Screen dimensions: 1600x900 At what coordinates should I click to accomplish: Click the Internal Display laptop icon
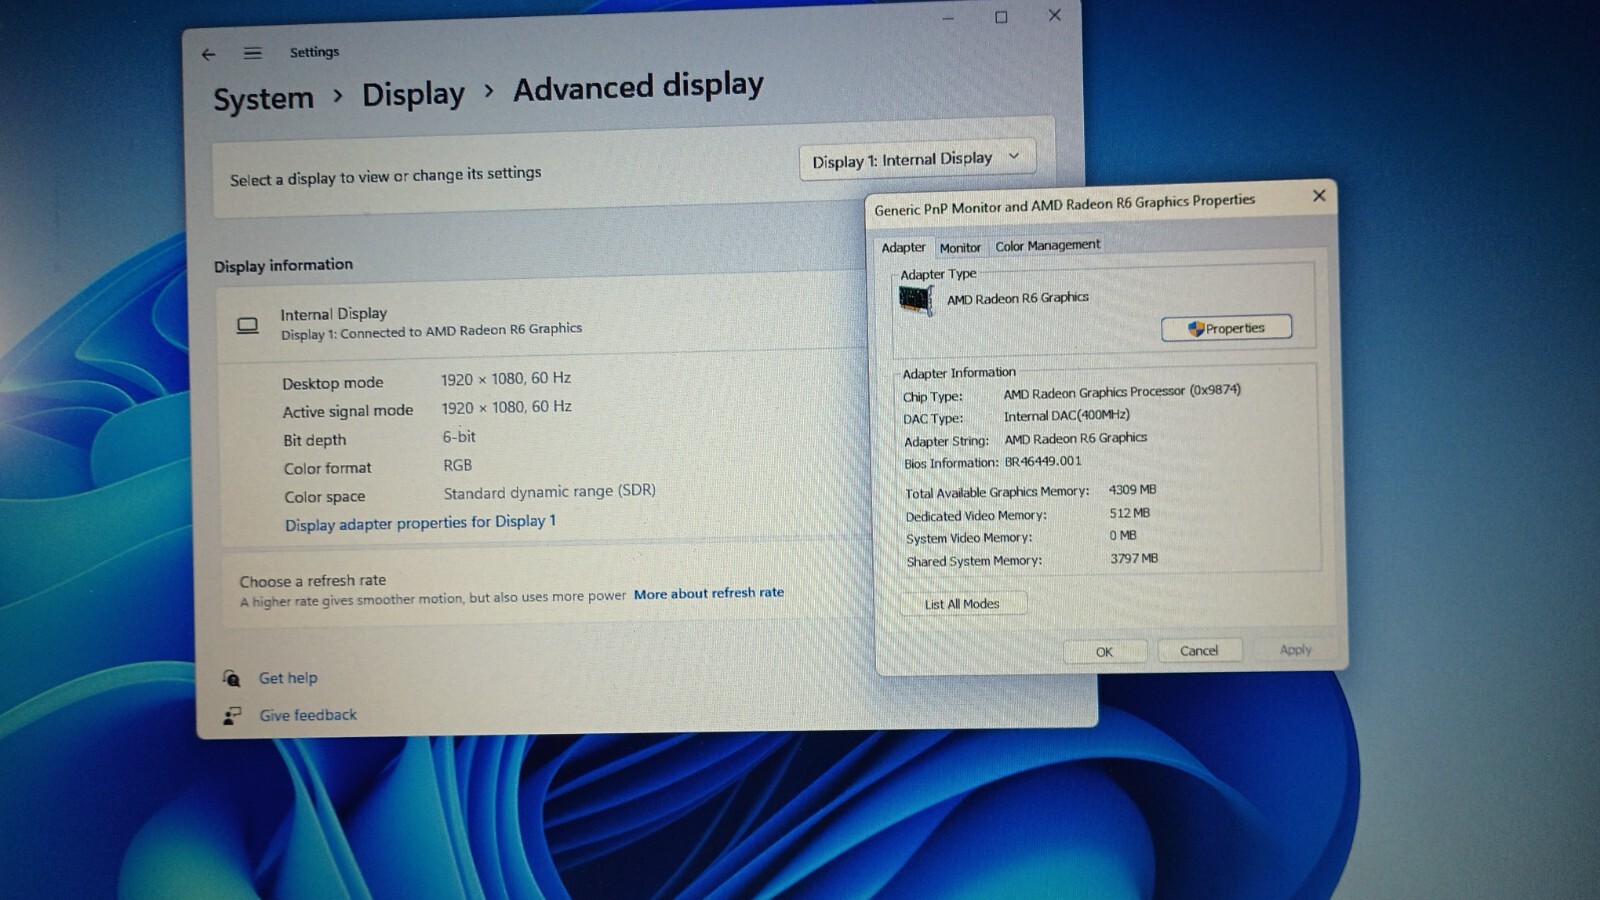247,326
